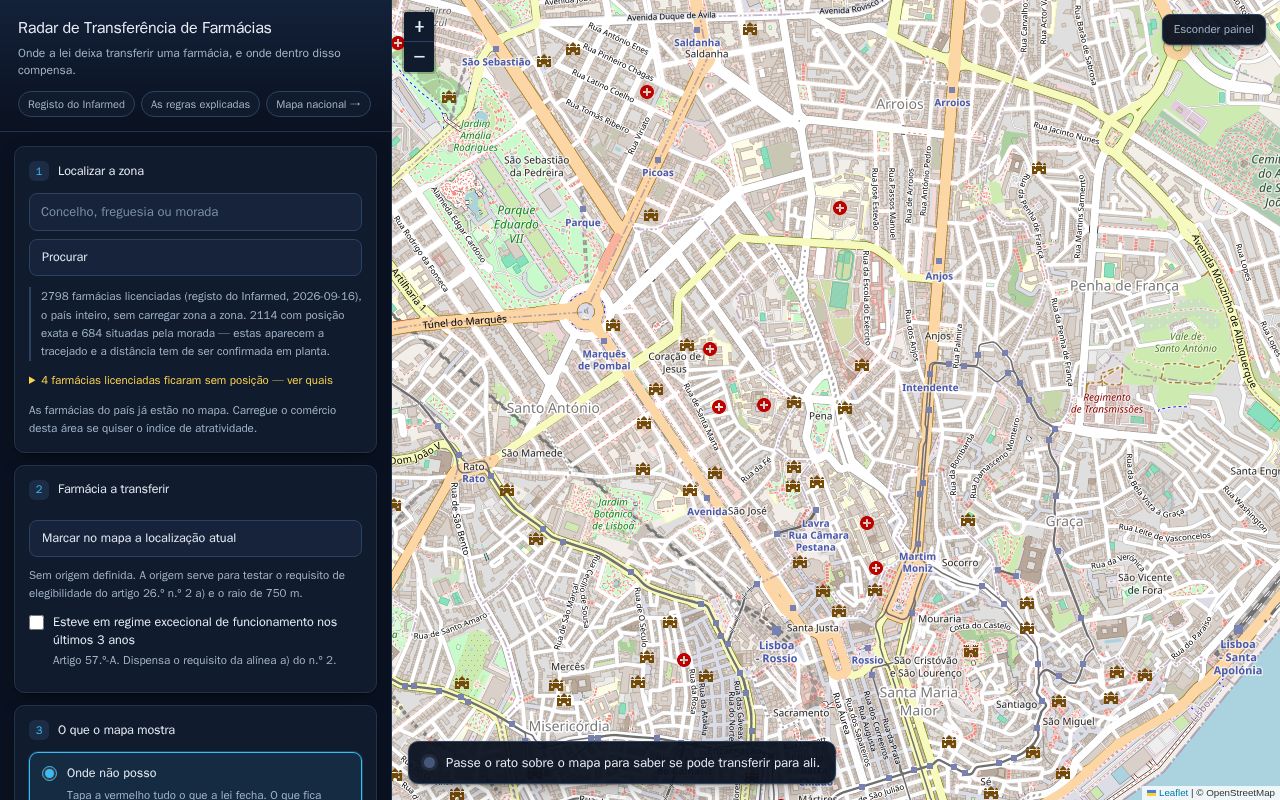Open the castle marker above Jardim Amália Rodrigues
The width and height of the screenshot is (1280, 800).
pos(449,97)
